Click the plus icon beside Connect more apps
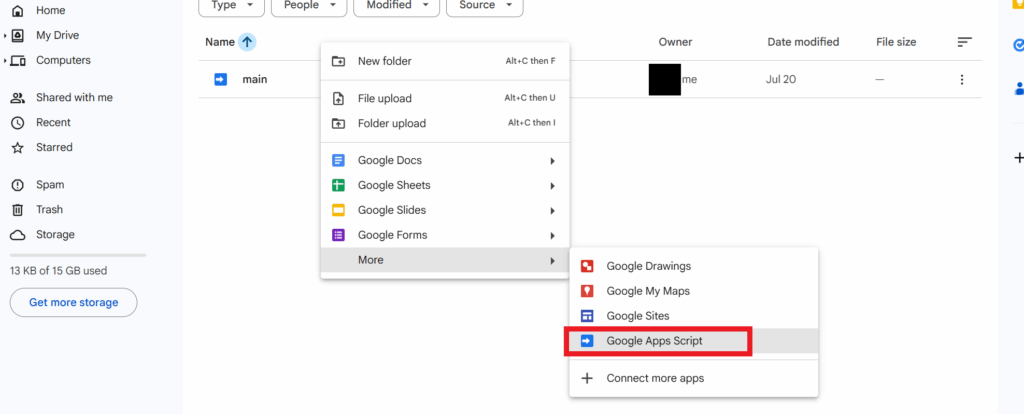This screenshot has height=414, width=1024. (587, 378)
